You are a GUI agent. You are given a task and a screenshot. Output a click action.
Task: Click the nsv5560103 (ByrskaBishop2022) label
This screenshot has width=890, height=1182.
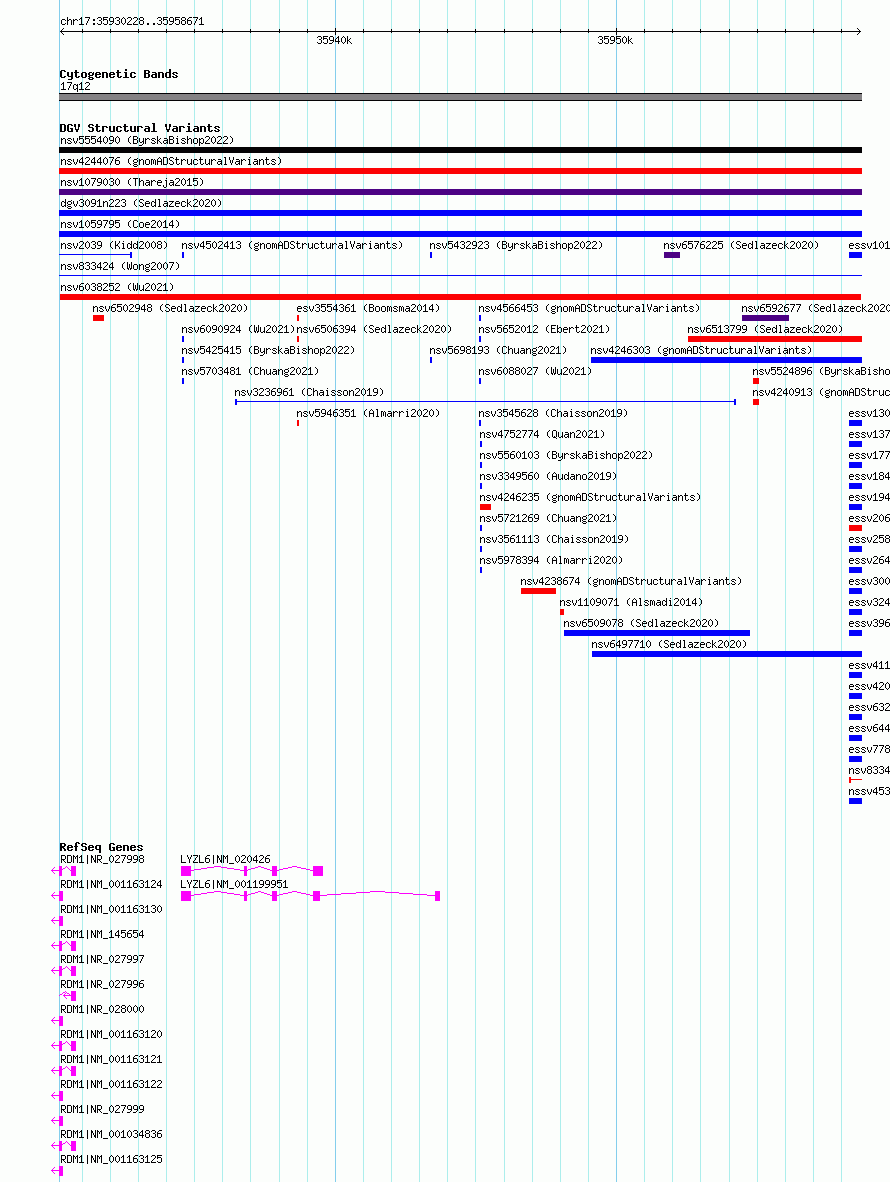(x=566, y=457)
